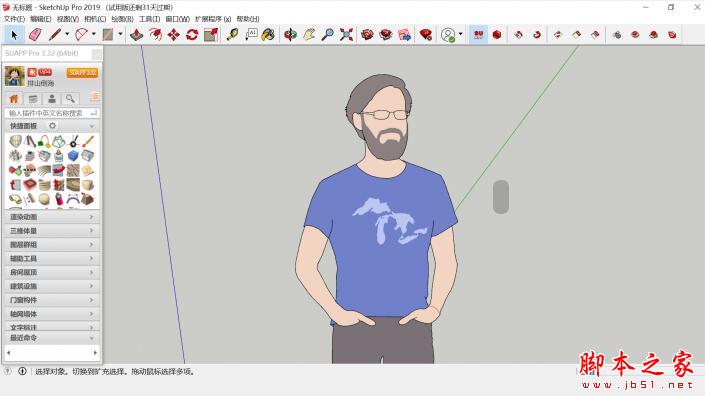The image size is (705, 396).
Task: Open Shapes tool dropdown arrow
Action: tap(120, 34)
